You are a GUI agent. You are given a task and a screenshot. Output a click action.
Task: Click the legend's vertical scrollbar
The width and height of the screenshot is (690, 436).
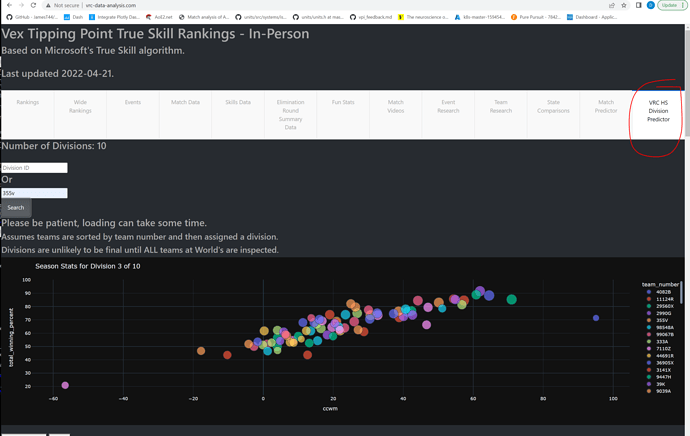(x=681, y=293)
